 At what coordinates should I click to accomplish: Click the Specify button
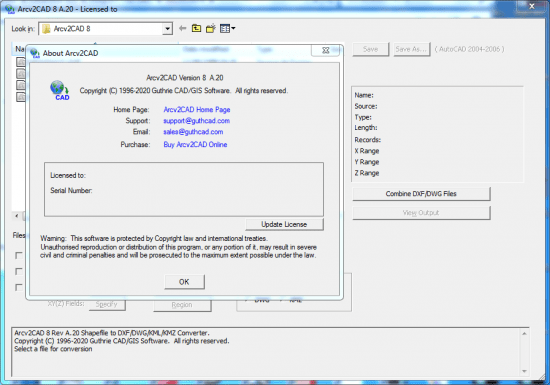[106, 304]
